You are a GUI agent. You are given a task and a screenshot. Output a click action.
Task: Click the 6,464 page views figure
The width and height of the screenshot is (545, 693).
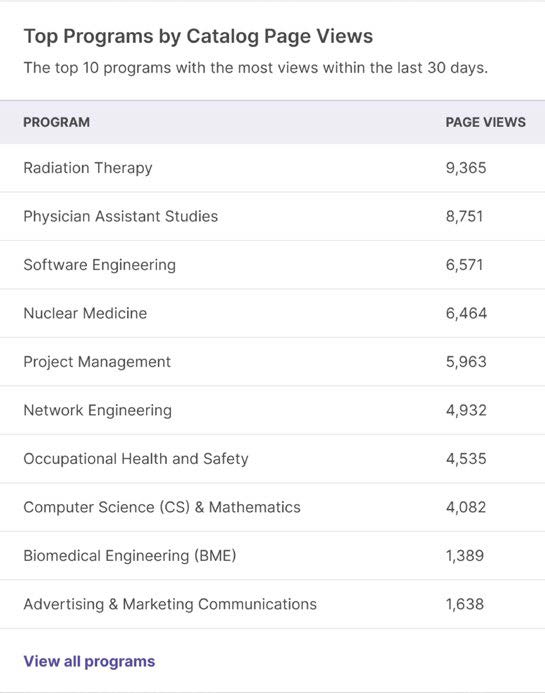click(466, 313)
